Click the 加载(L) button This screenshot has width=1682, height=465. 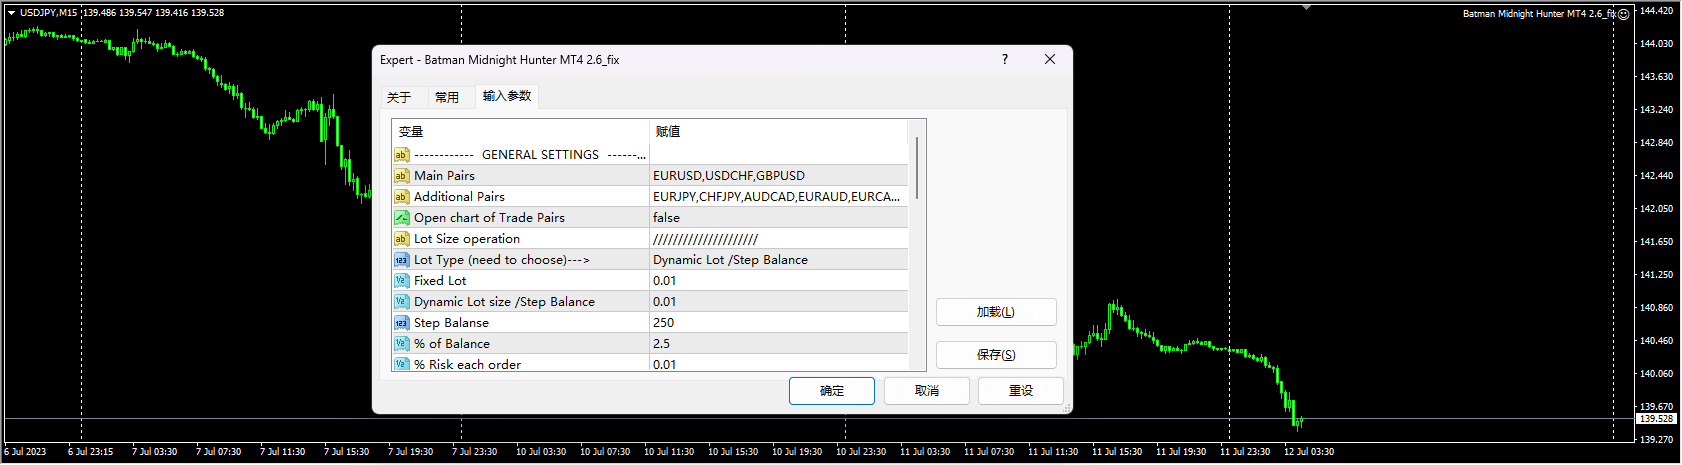pyautogui.click(x=996, y=312)
